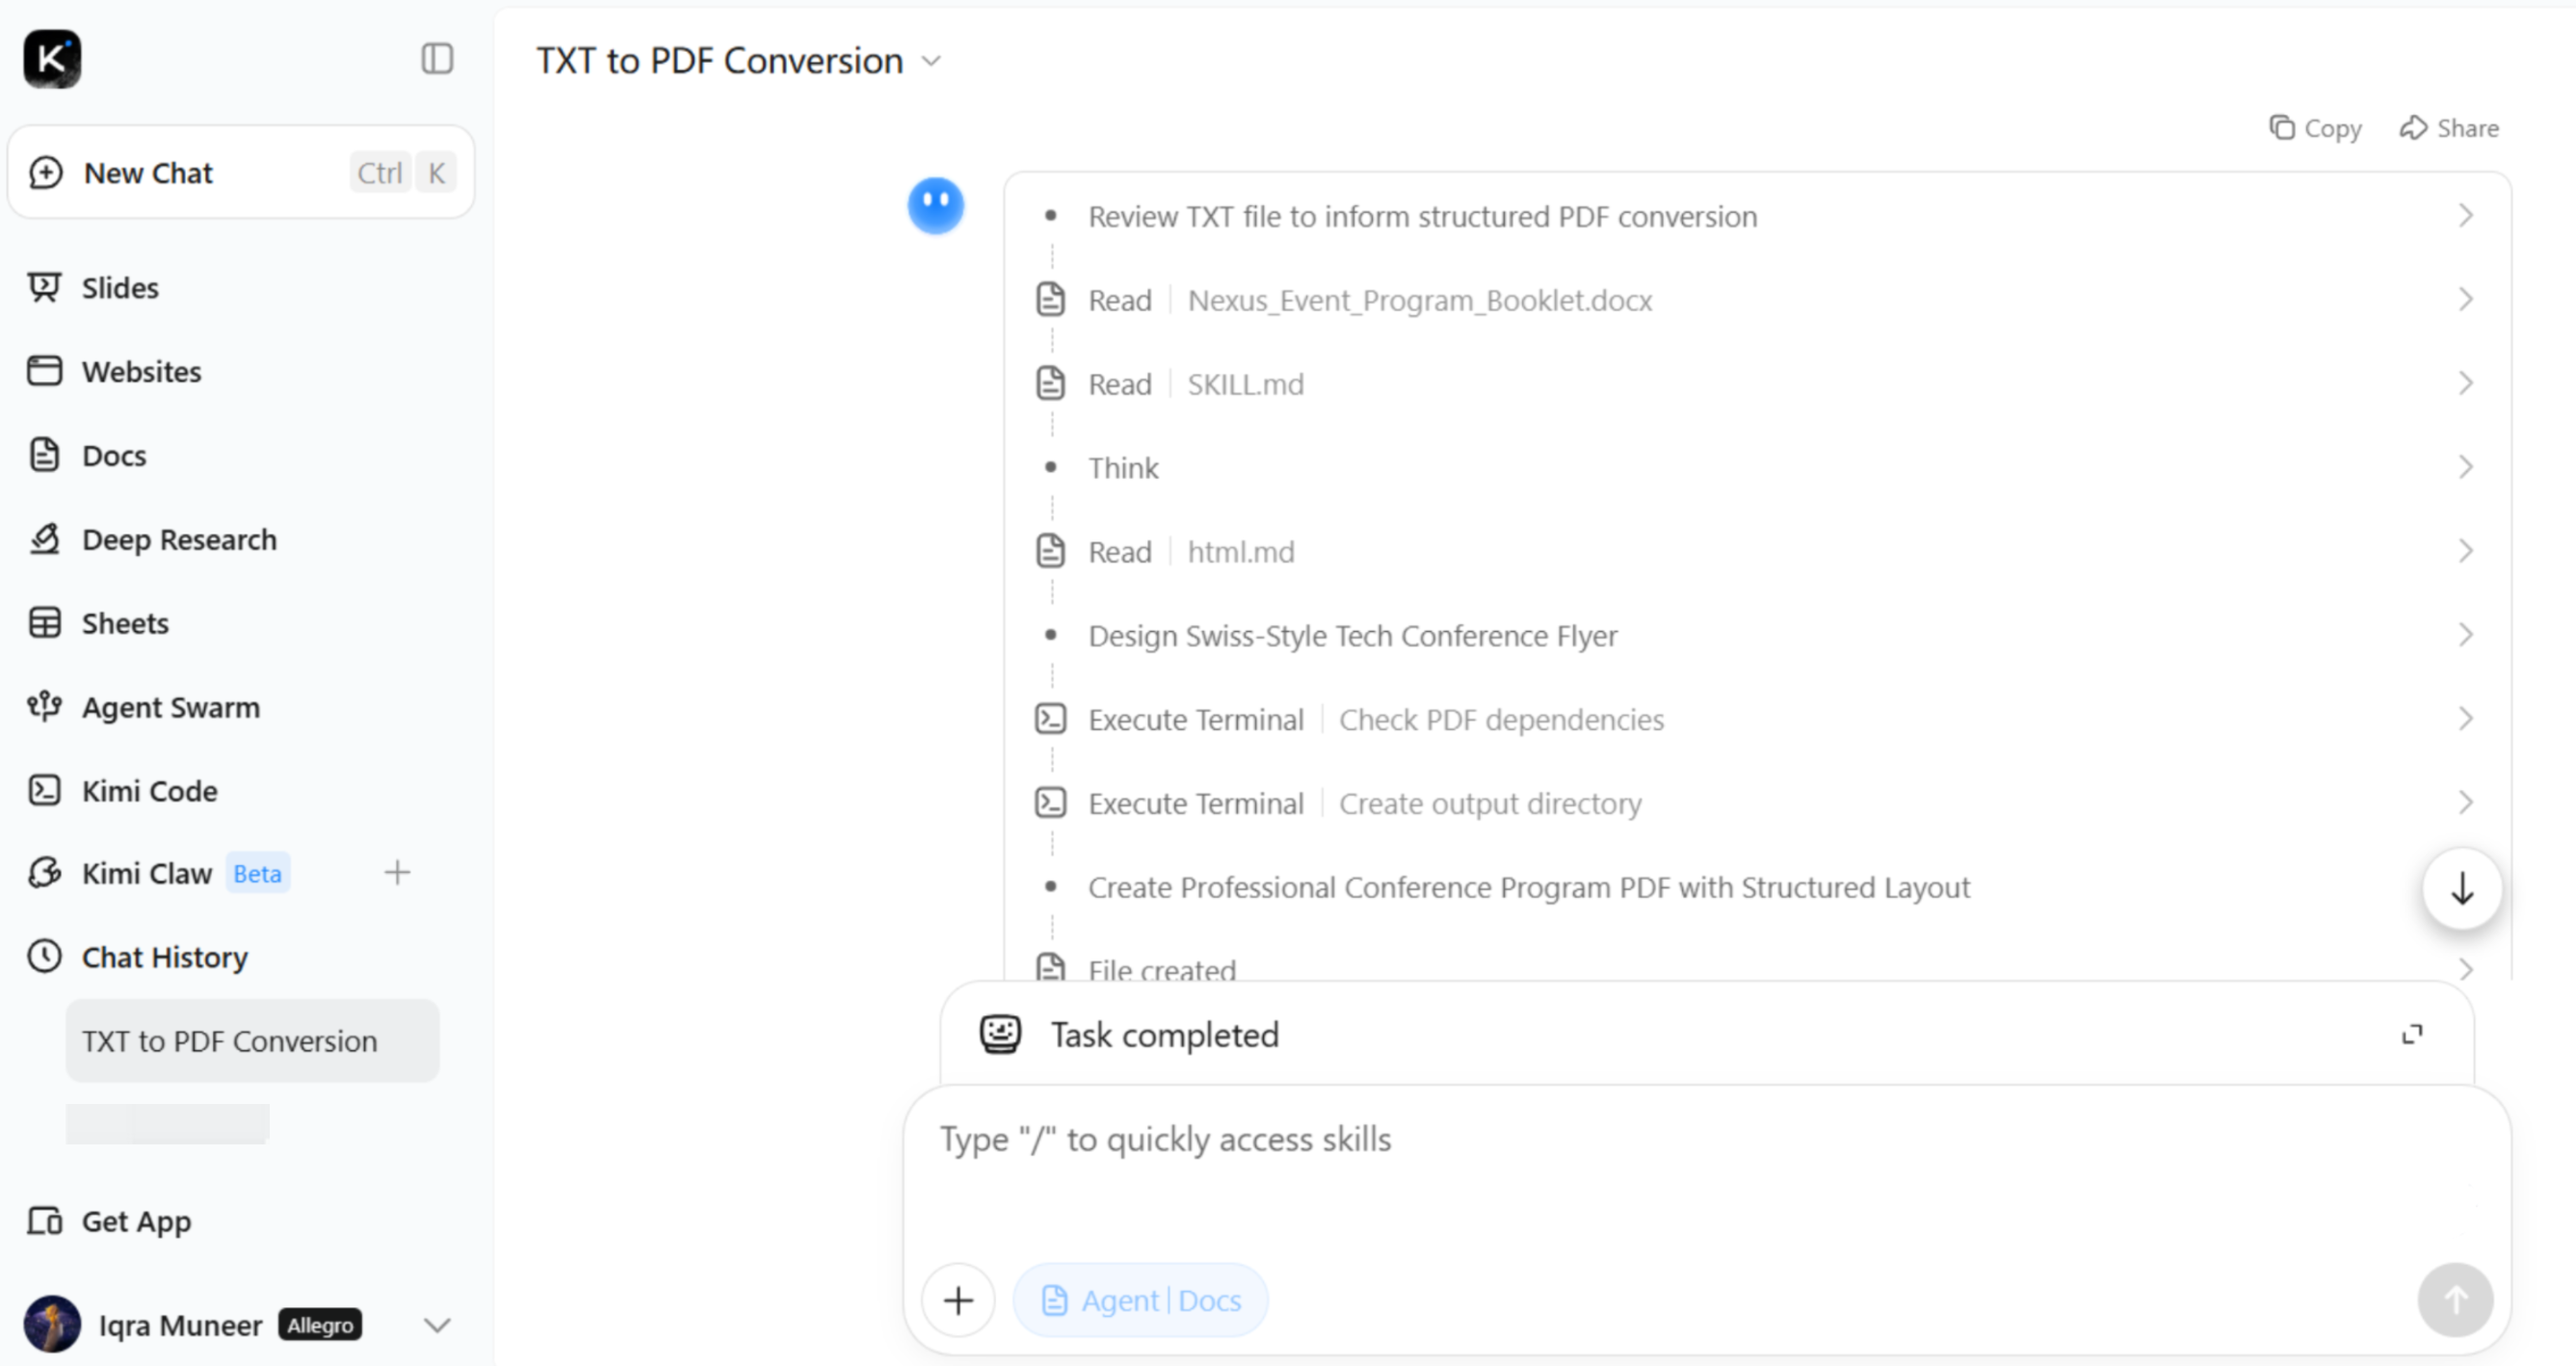2576x1366 pixels.
Task: Click the Kimi logo icon
Action: 52,59
